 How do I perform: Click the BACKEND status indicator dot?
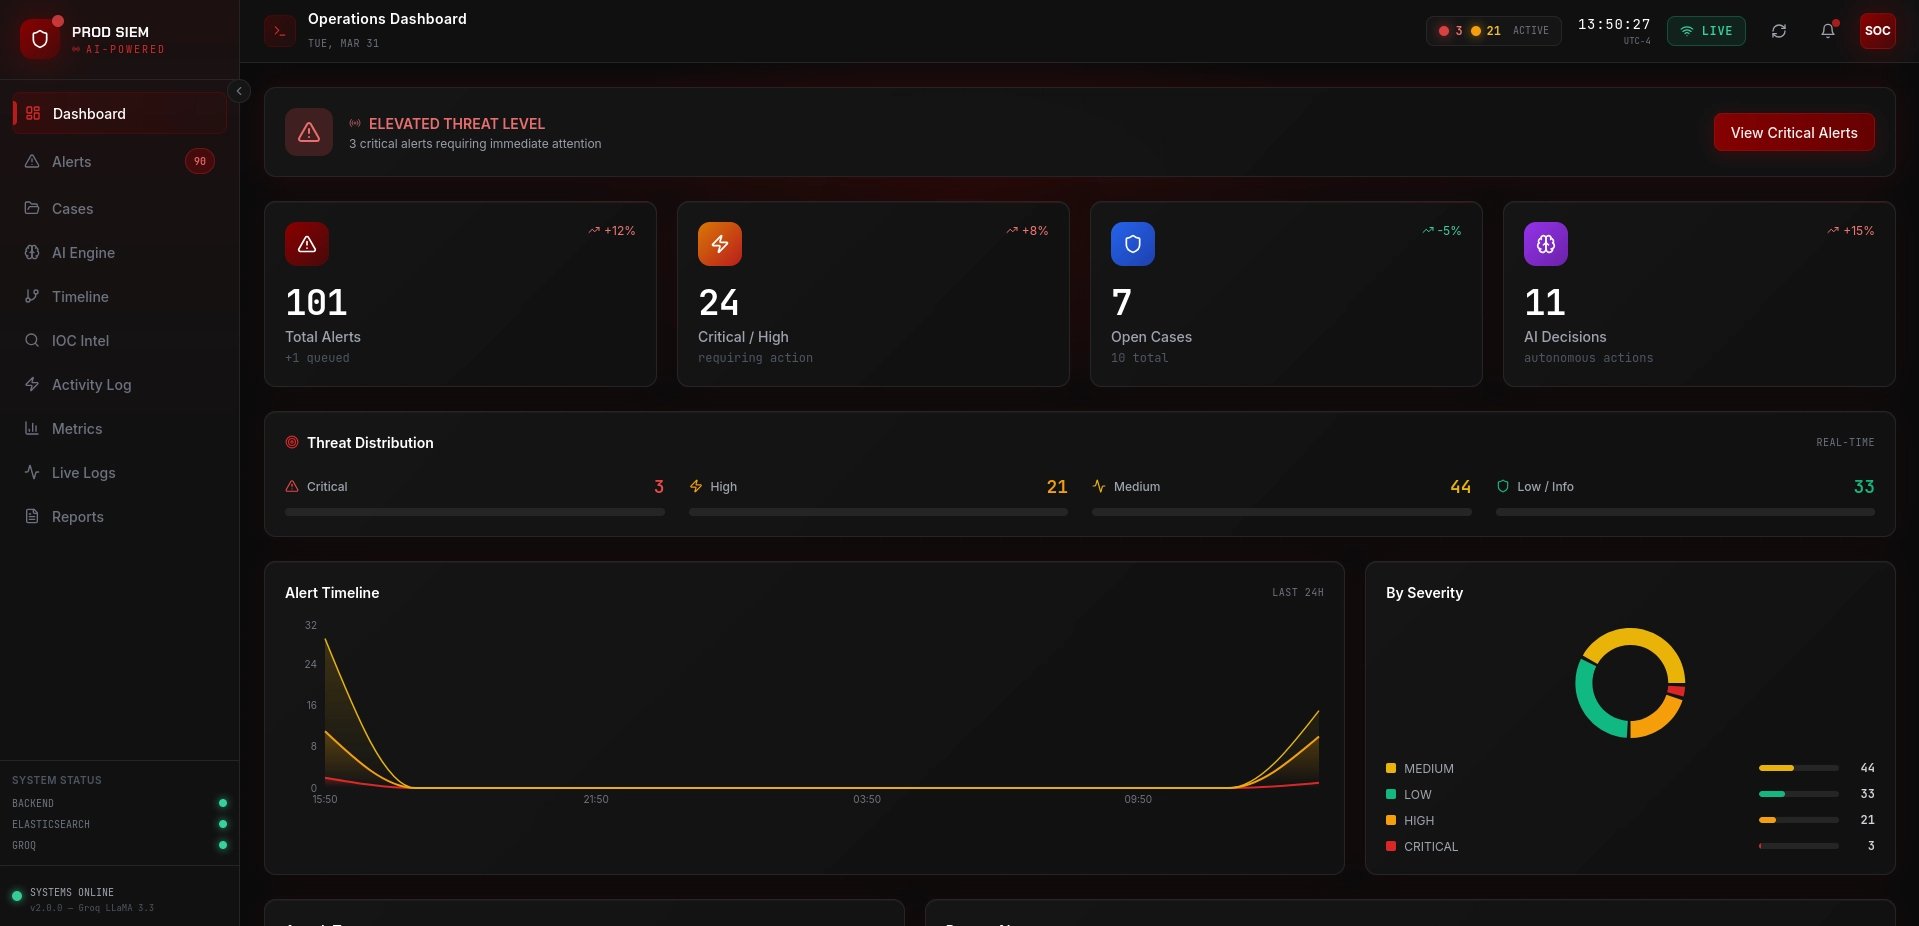[x=223, y=803]
